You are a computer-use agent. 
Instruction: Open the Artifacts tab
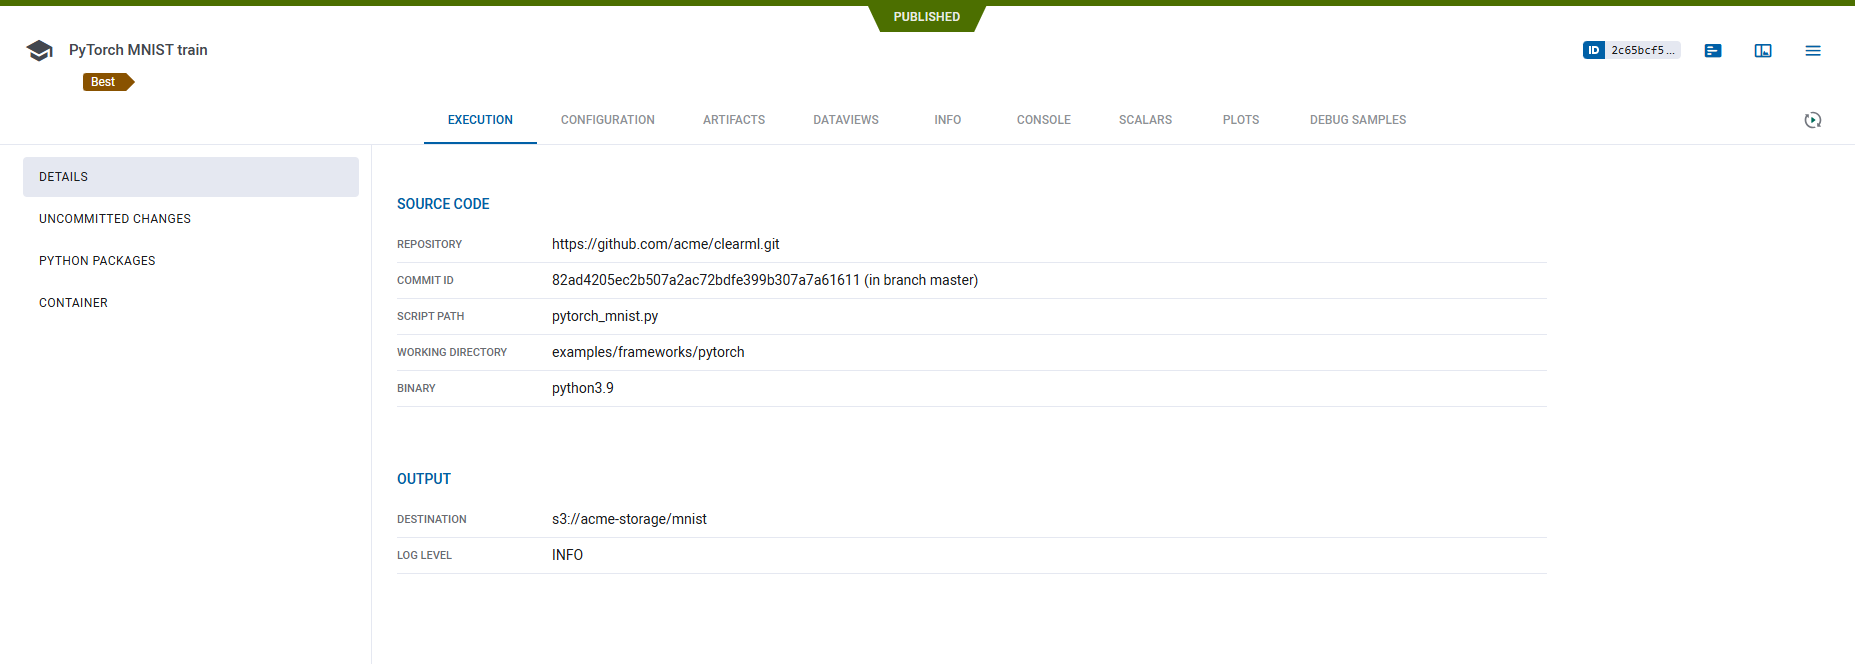pos(733,120)
